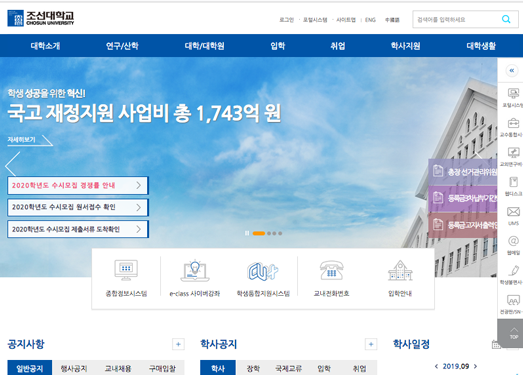Click the search magnifier icon
The height and width of the screenshot is (375, 523).
(506, 19)
